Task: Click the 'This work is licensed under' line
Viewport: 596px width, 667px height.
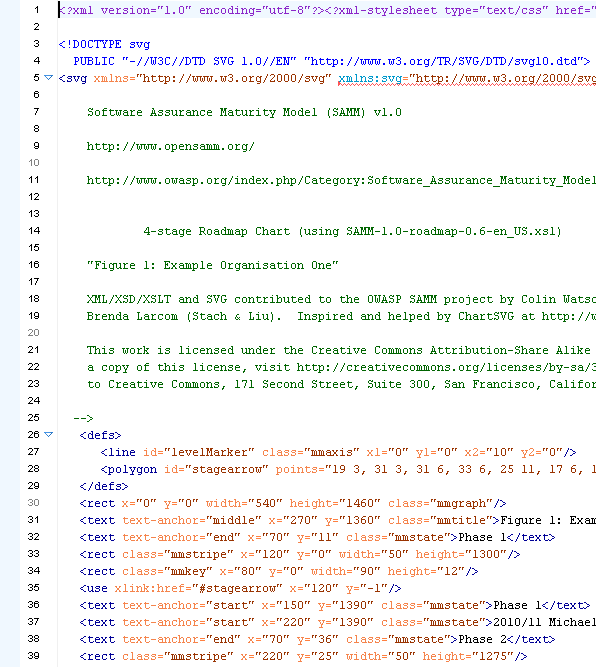Action: [341, 351]
